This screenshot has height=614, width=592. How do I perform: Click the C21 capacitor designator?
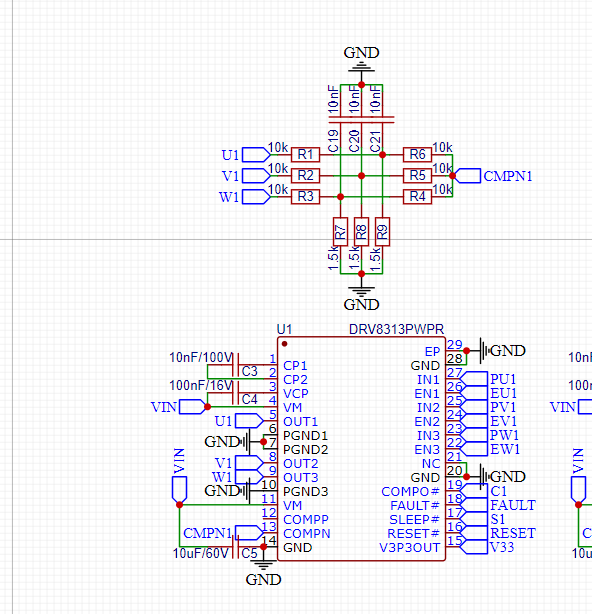(375, 141)
